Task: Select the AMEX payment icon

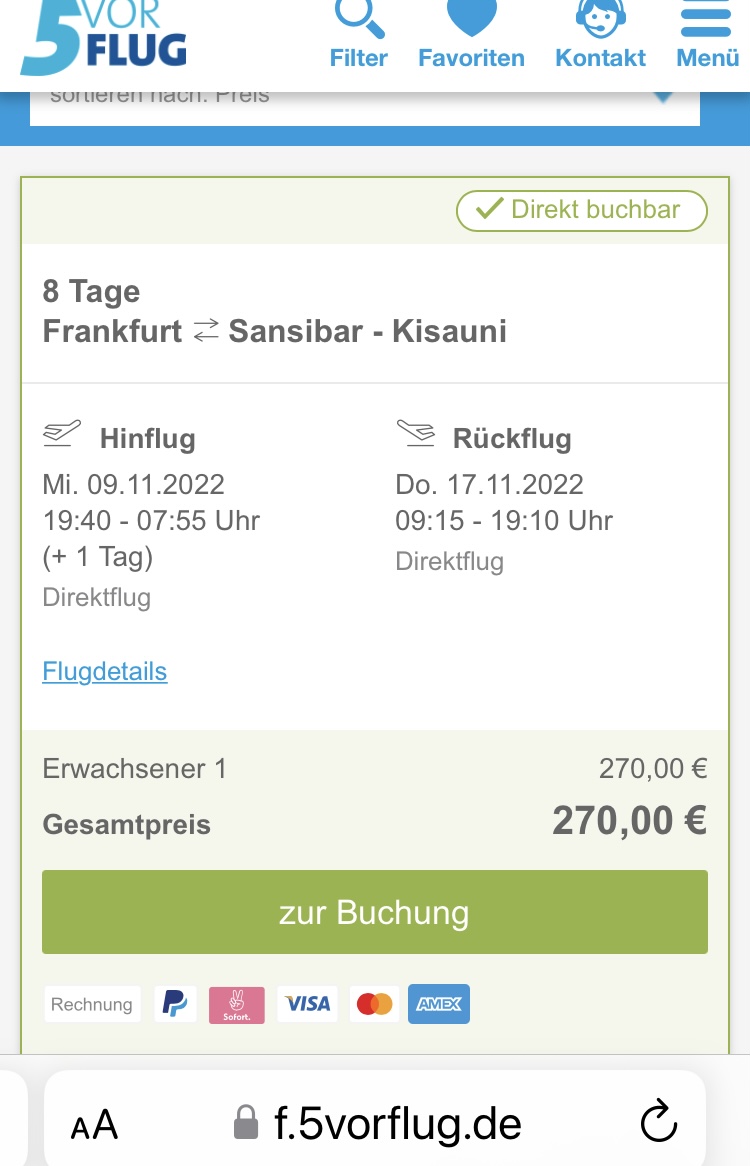Action: point(439,1004)
